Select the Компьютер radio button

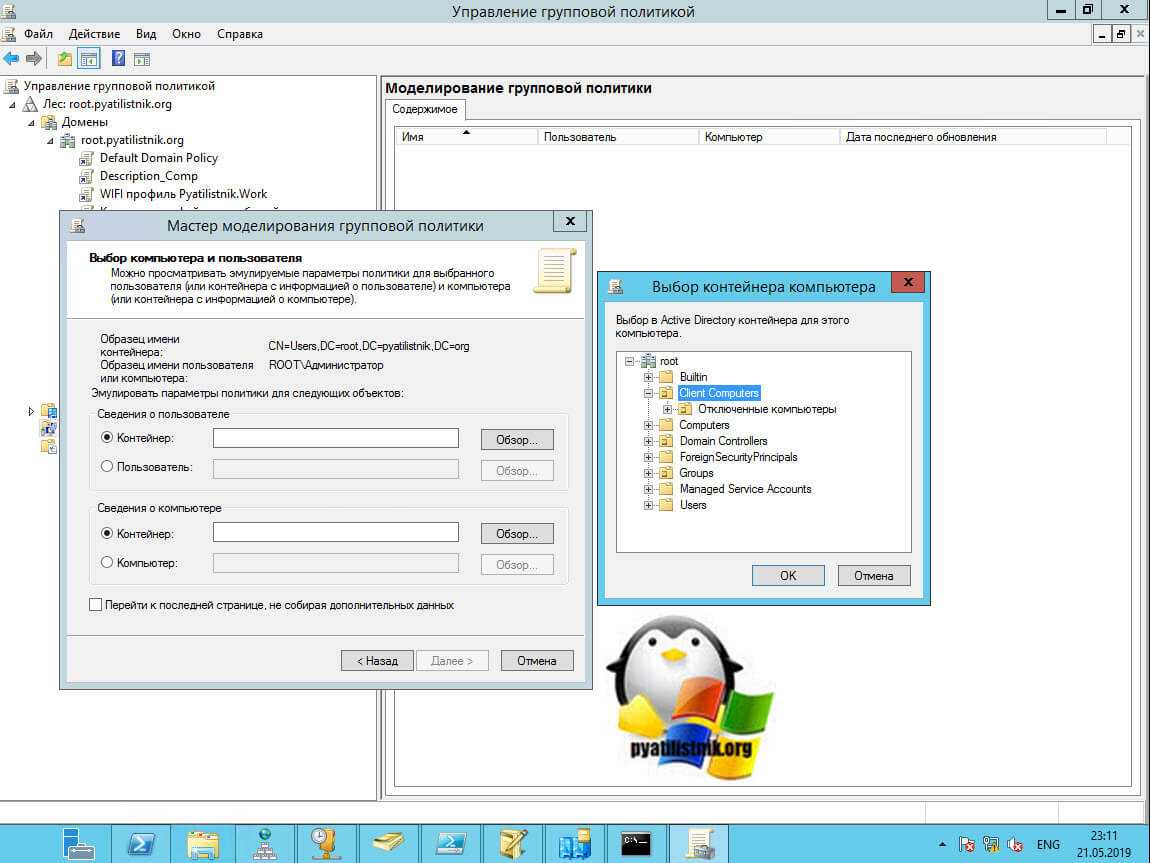pos(108,563)
